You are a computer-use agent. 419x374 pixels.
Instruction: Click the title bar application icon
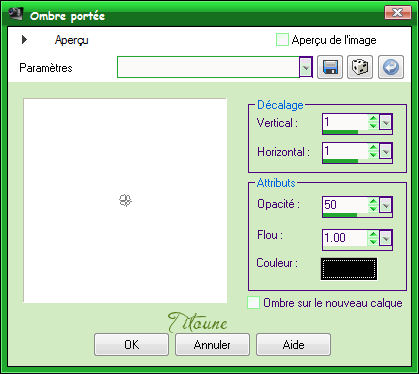pos(15,13)
